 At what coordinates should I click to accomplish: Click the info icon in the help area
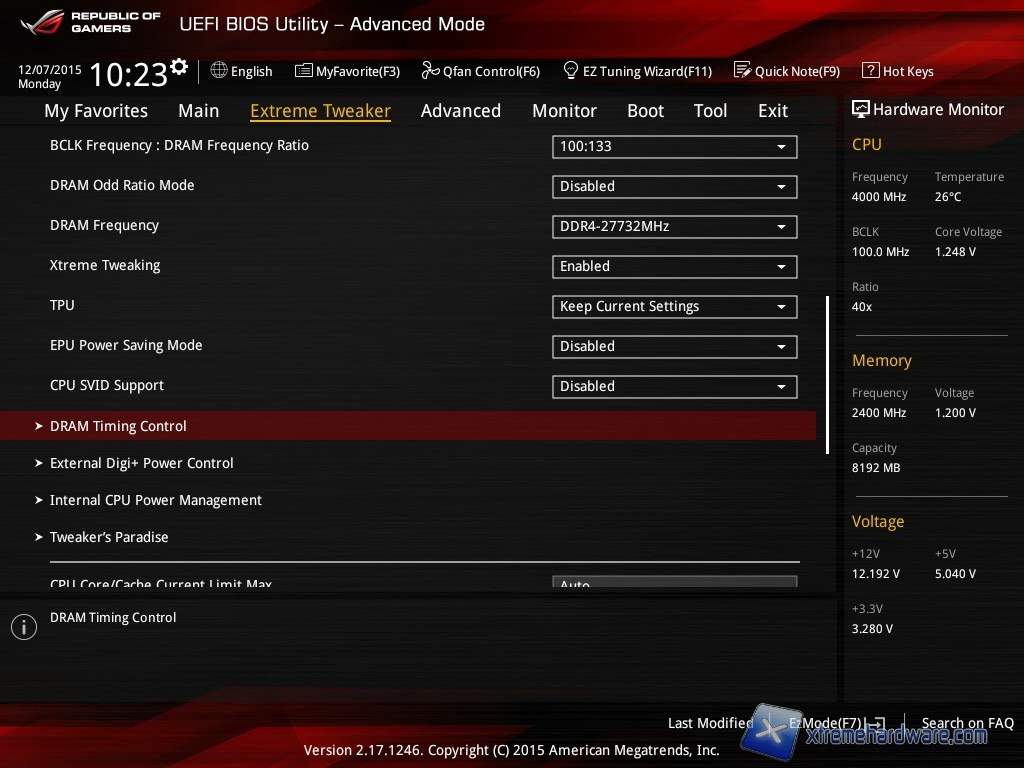tap(23, 627)
